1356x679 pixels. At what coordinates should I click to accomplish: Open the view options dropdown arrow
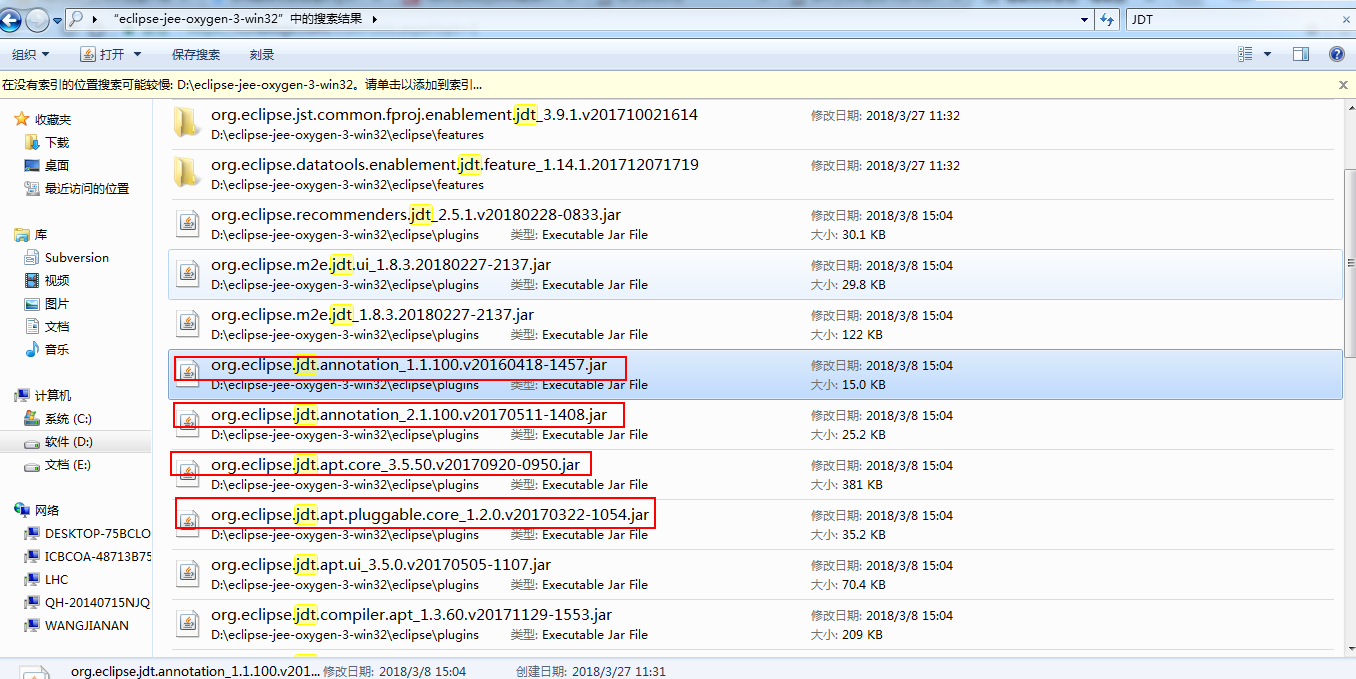[x=1268, y=54]
